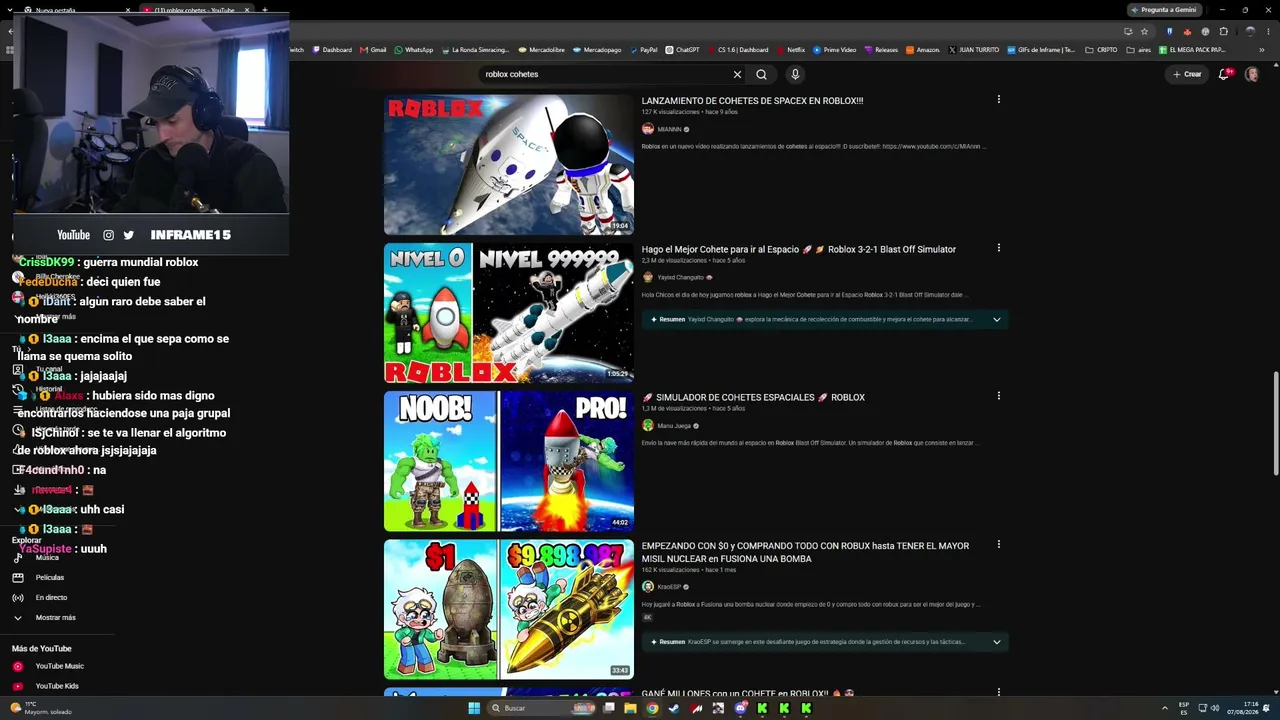Open 'EMPEZANDO CON $0' video title
1280x720 pixels.
pyautogui.click(x=805, y=552)
